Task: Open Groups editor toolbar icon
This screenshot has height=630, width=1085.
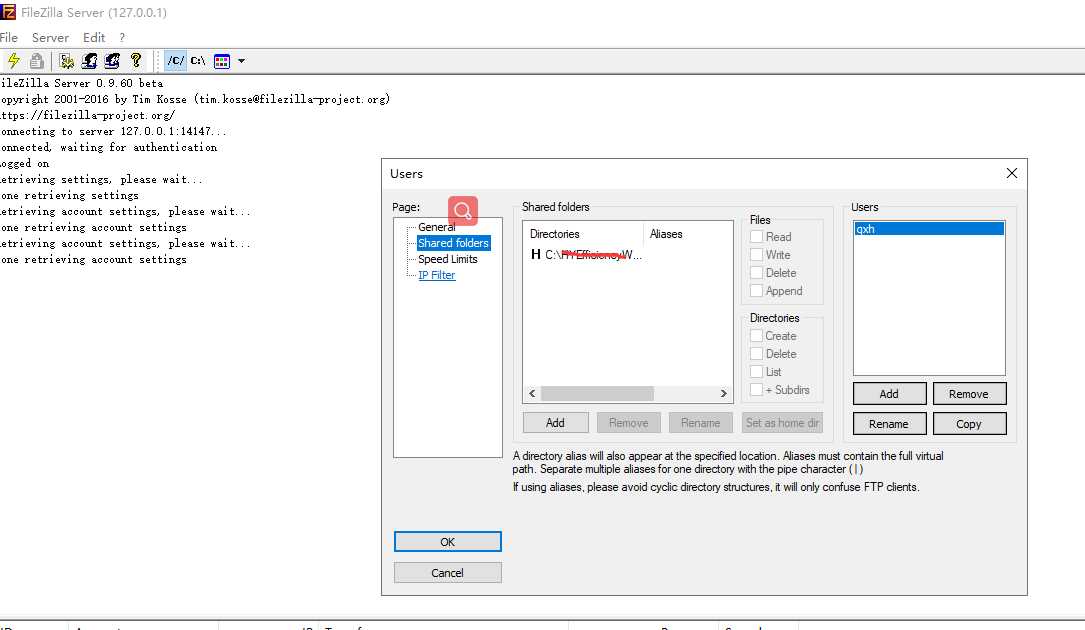Action: (112, 61)
